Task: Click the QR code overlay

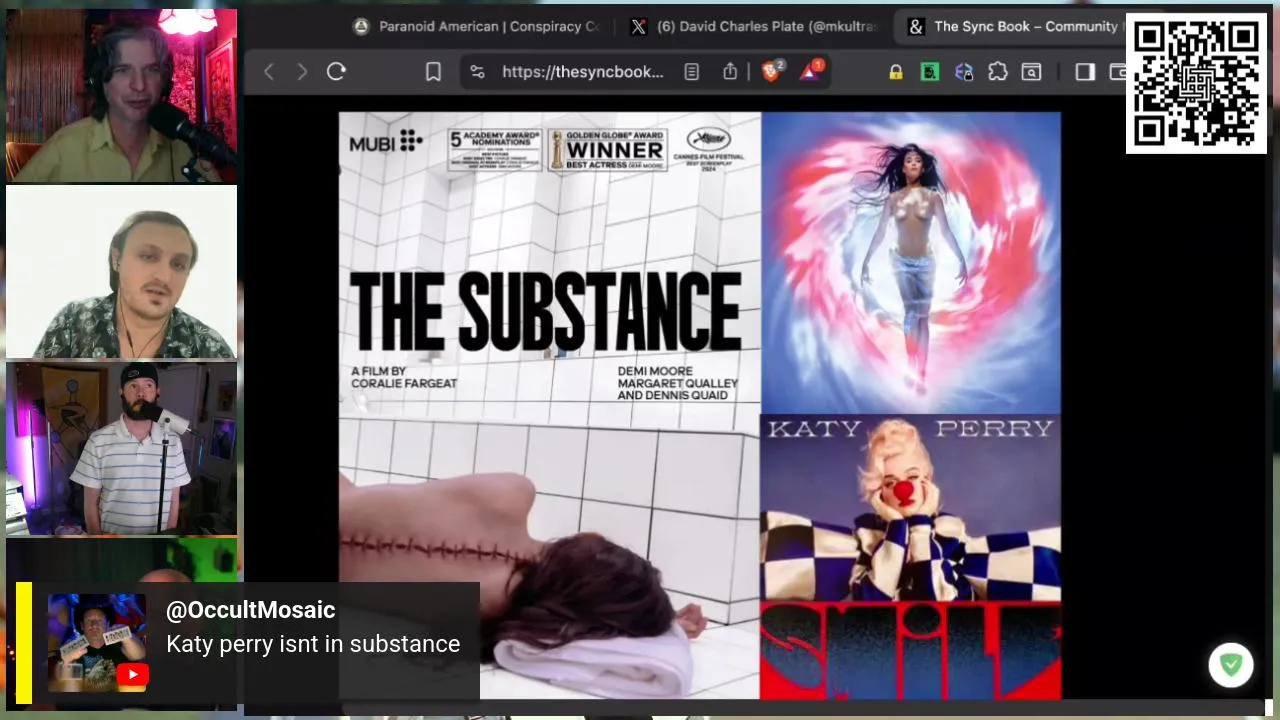Action: 1196,83
